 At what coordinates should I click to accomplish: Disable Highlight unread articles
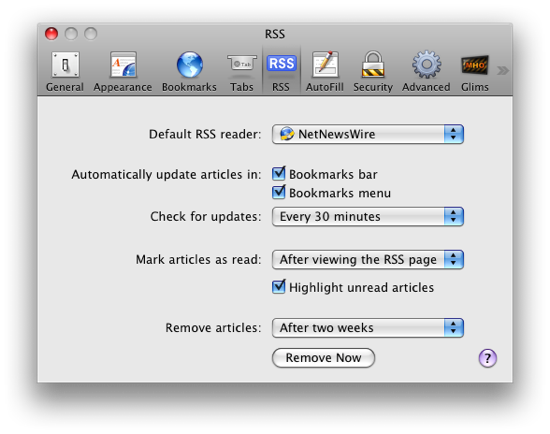279,287
